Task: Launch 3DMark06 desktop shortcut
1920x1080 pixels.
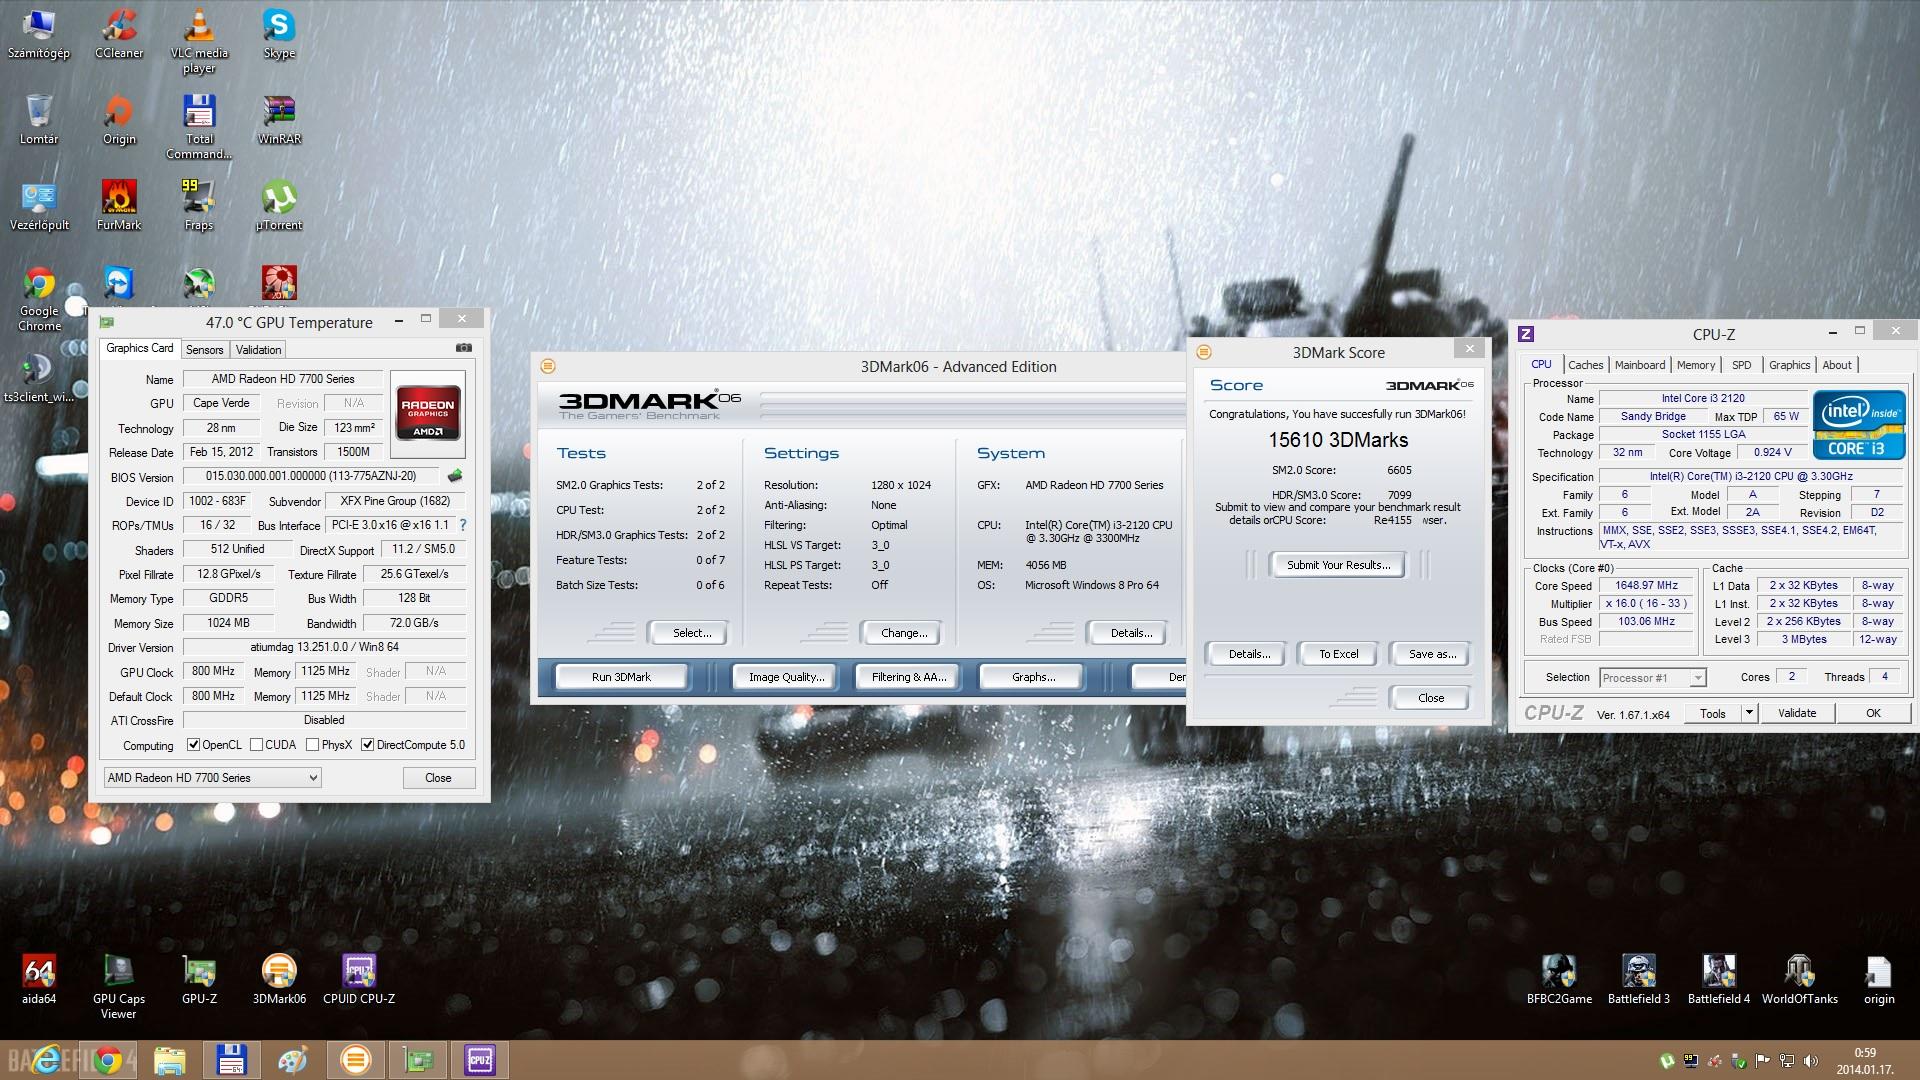Action: click(x=279, y=978)
